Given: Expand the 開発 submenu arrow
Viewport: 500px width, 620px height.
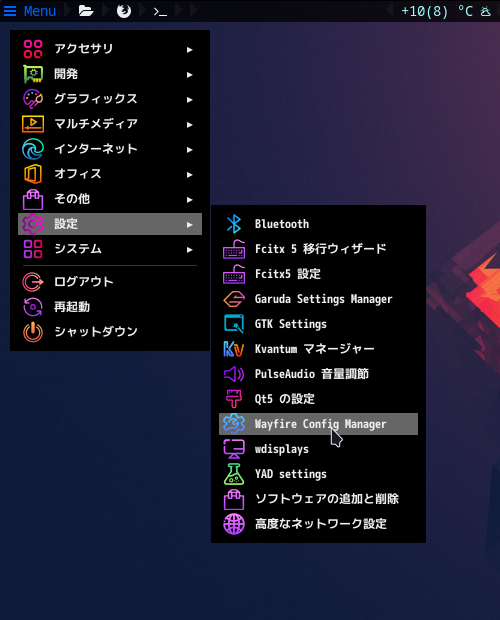Looking at the screenshot, I should (190, 74).
